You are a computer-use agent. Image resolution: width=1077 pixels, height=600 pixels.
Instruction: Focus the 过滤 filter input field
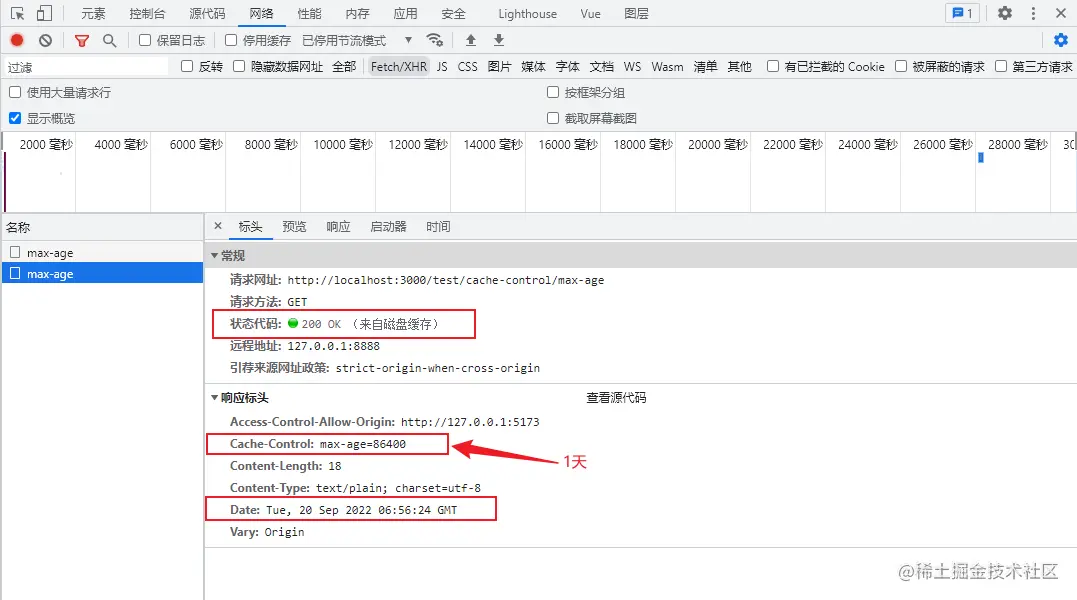(x=86, y=67)
